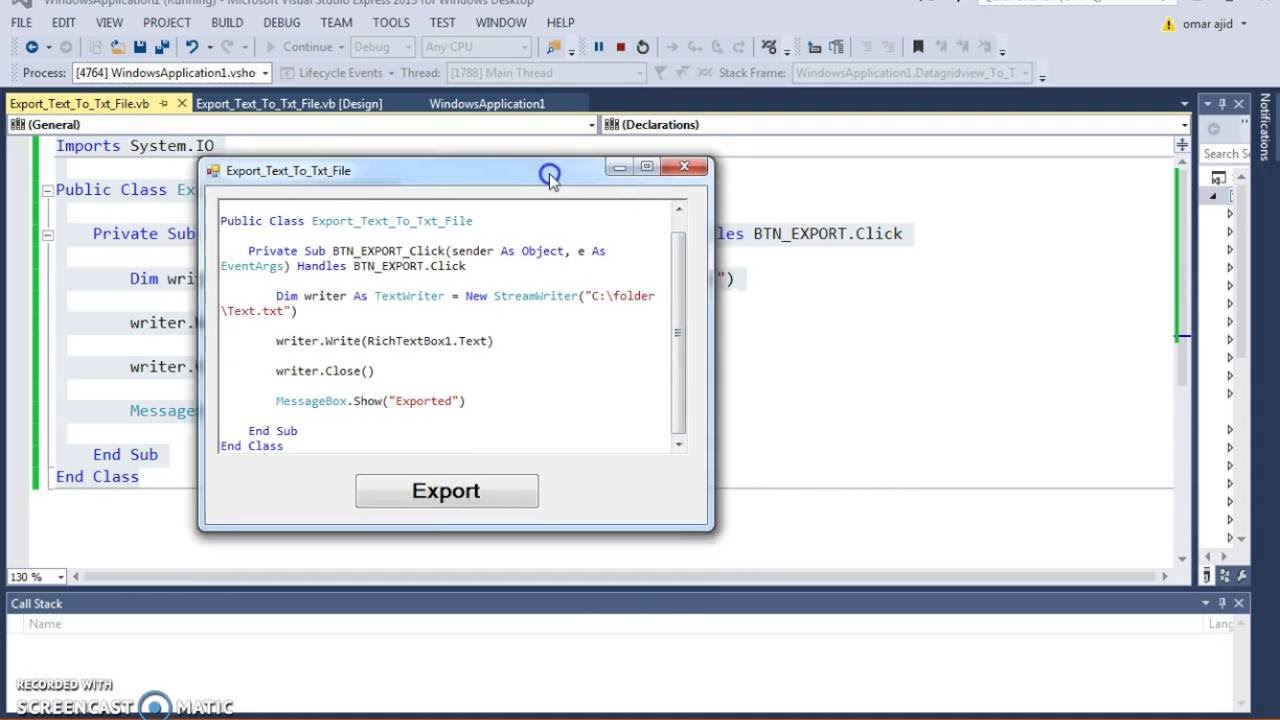Stop debugging with the red square
Viewport: 1280px width, 720px height.
pos(620,47)
